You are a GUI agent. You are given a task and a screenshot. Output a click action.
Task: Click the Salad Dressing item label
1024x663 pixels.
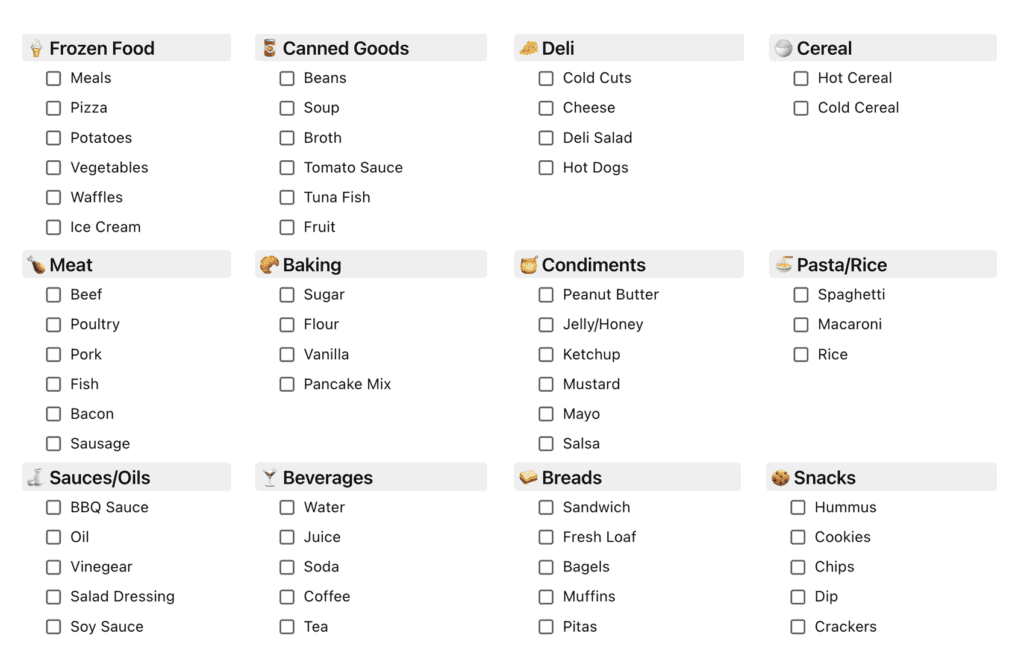(x=123, y=596)
